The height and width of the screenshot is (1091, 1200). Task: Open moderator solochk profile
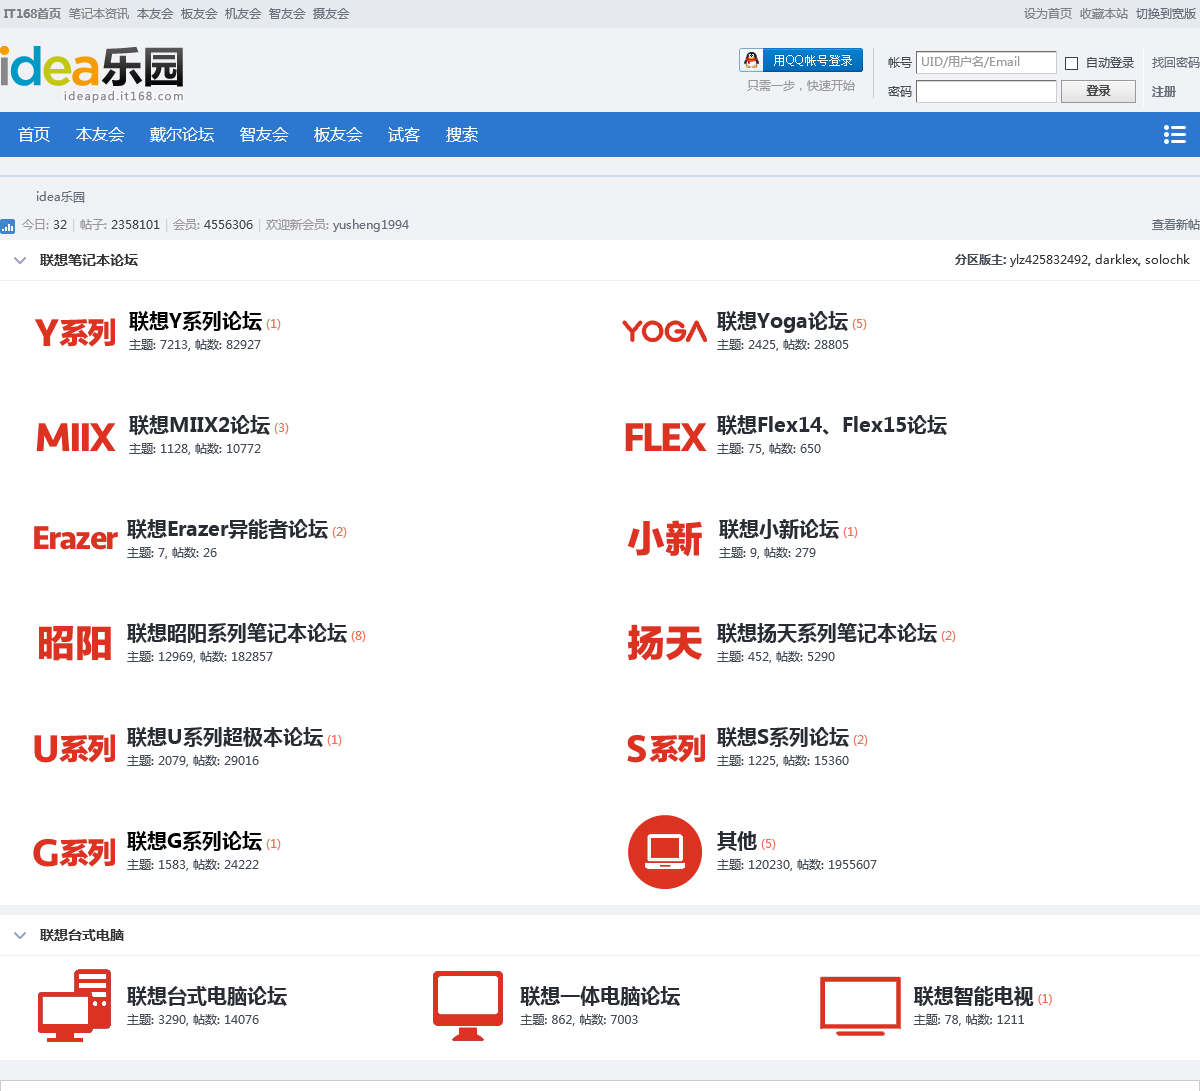click(1168, 260)
